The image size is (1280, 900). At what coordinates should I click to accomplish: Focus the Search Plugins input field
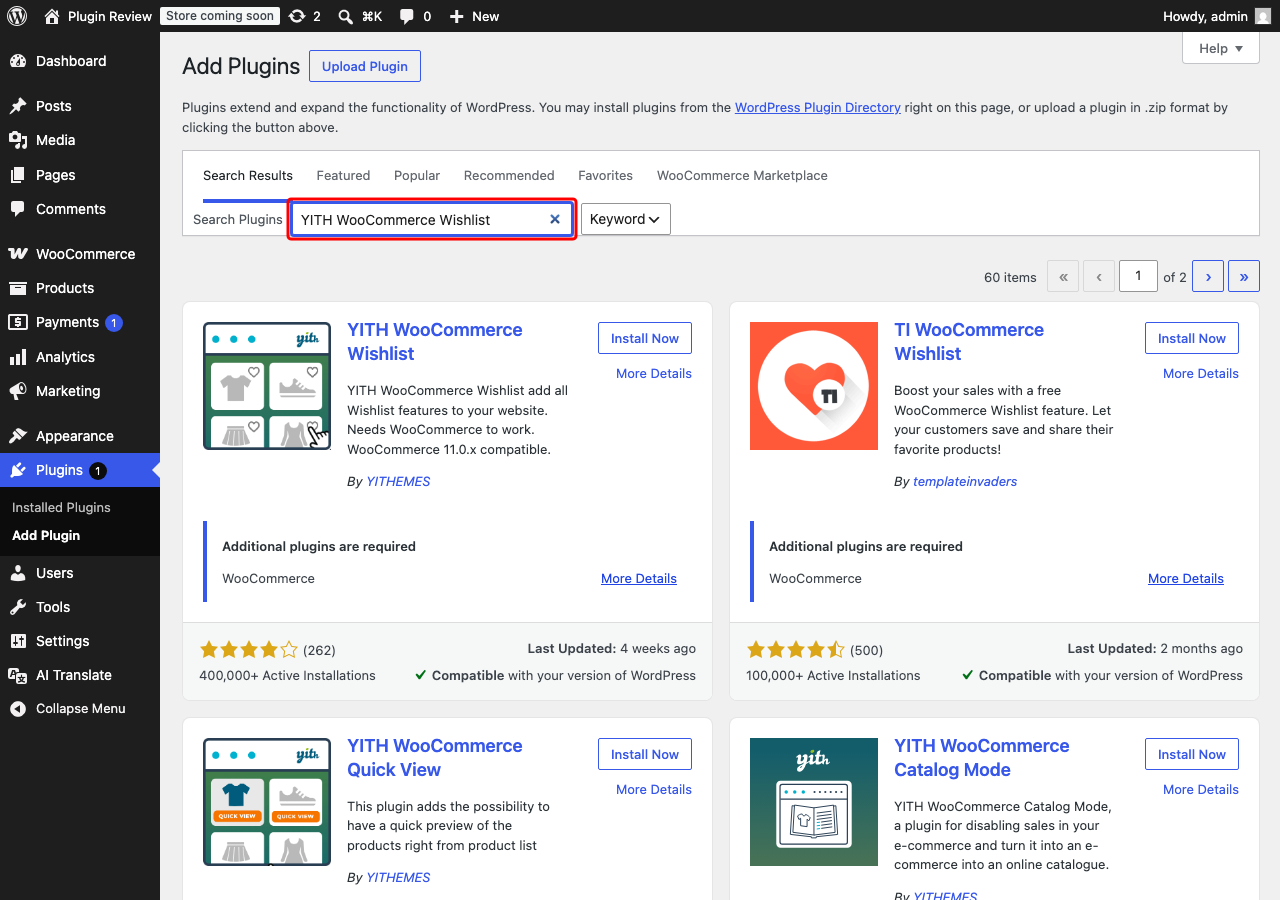pyautogui.click(x=432, y=219)
